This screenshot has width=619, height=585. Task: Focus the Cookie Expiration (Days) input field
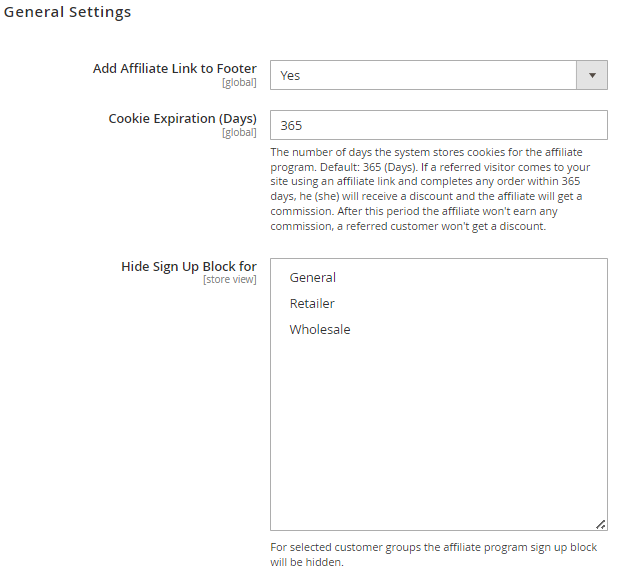click(439, 125)
